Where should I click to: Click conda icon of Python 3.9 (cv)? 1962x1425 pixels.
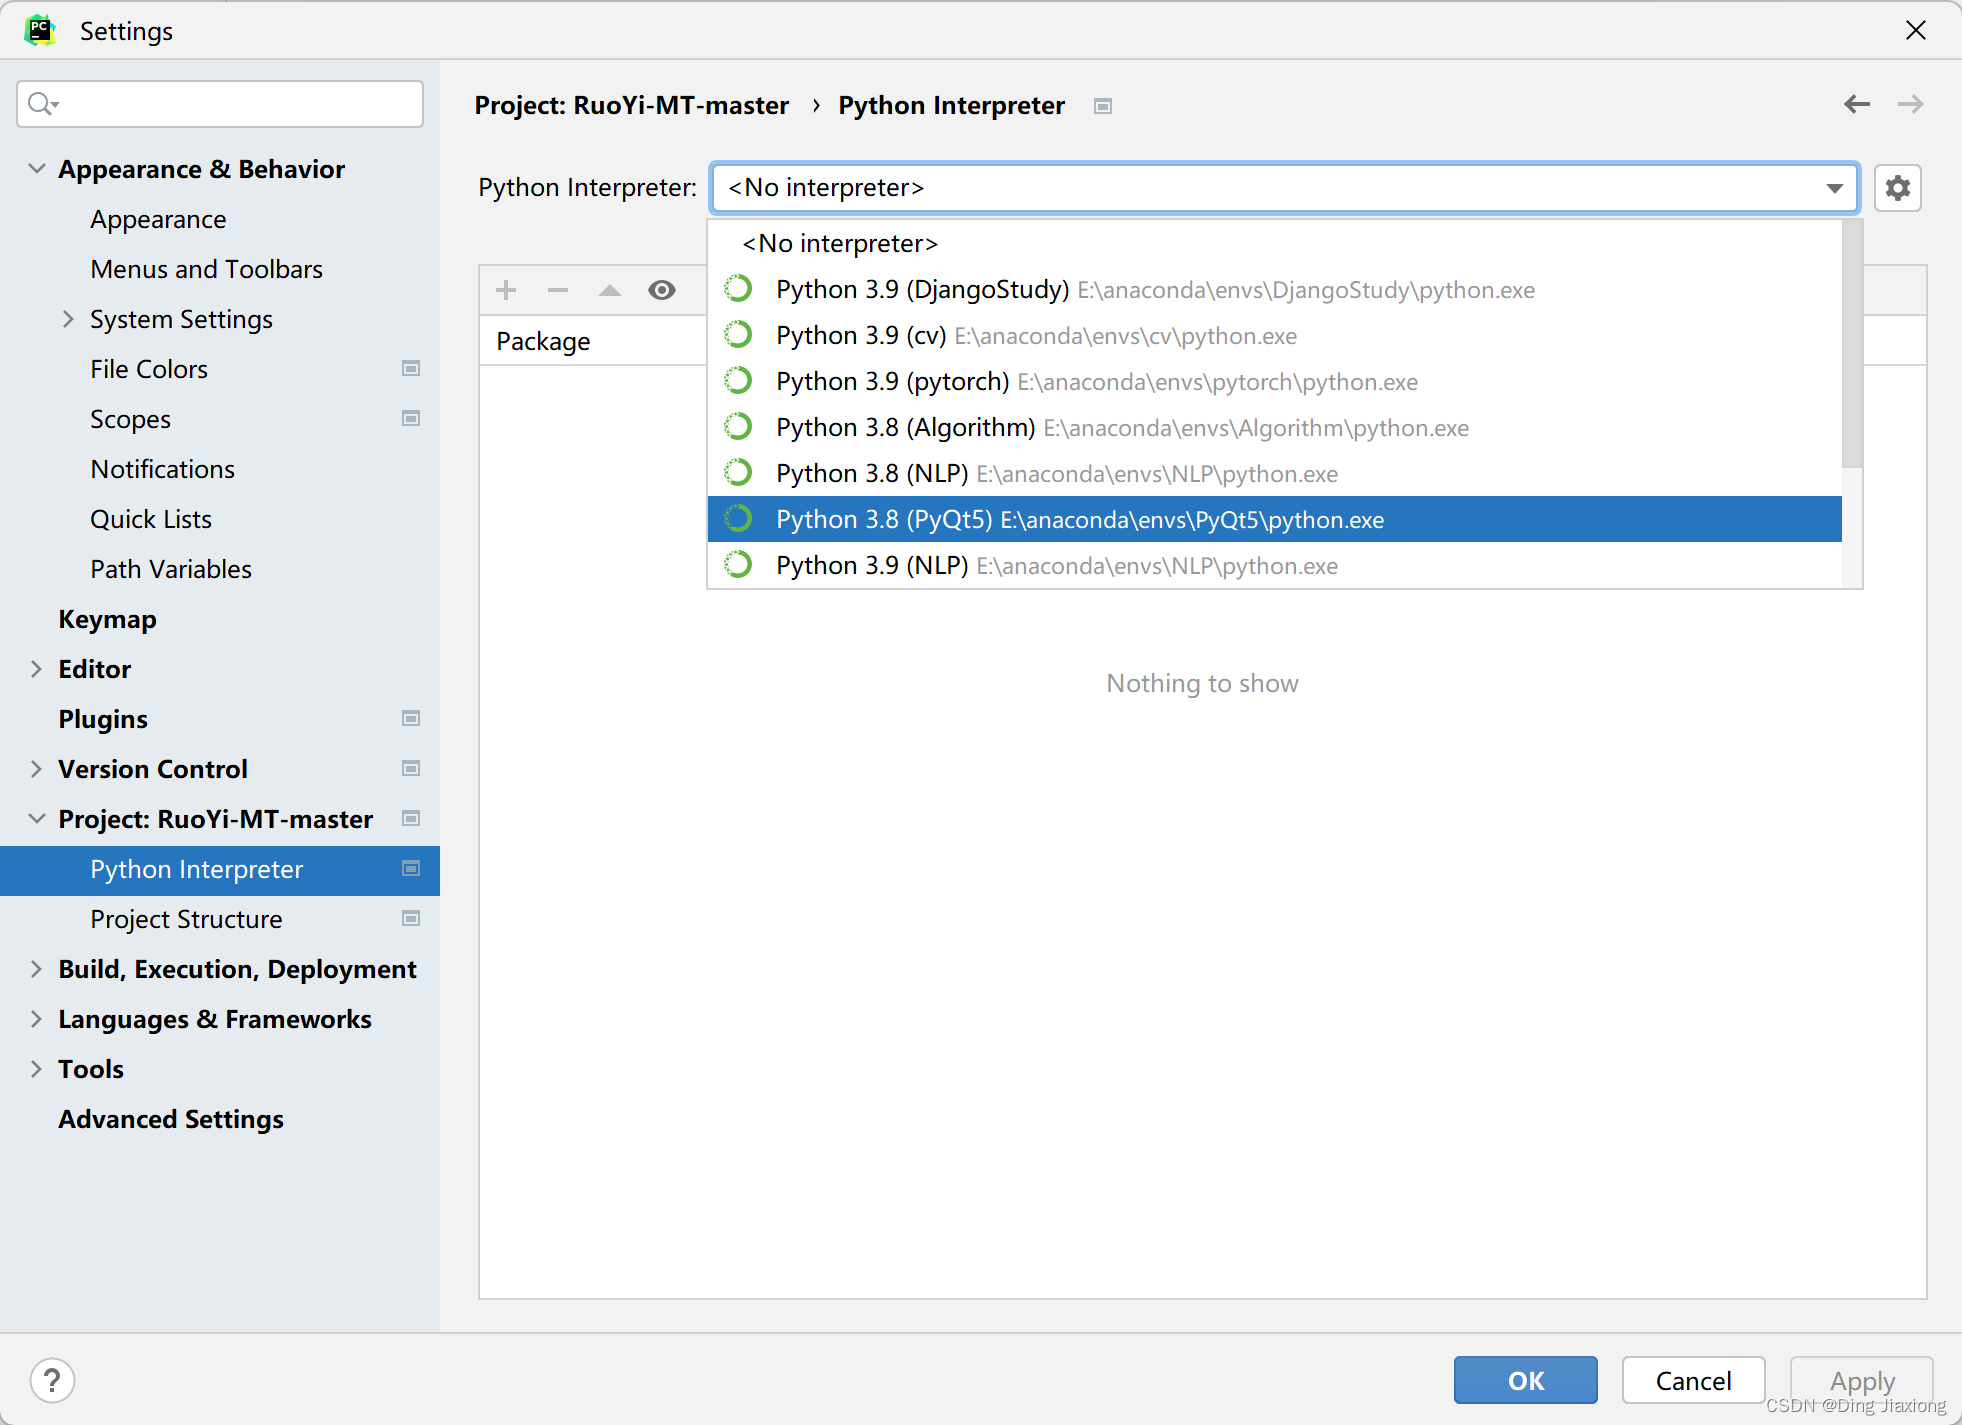point(738,335)
